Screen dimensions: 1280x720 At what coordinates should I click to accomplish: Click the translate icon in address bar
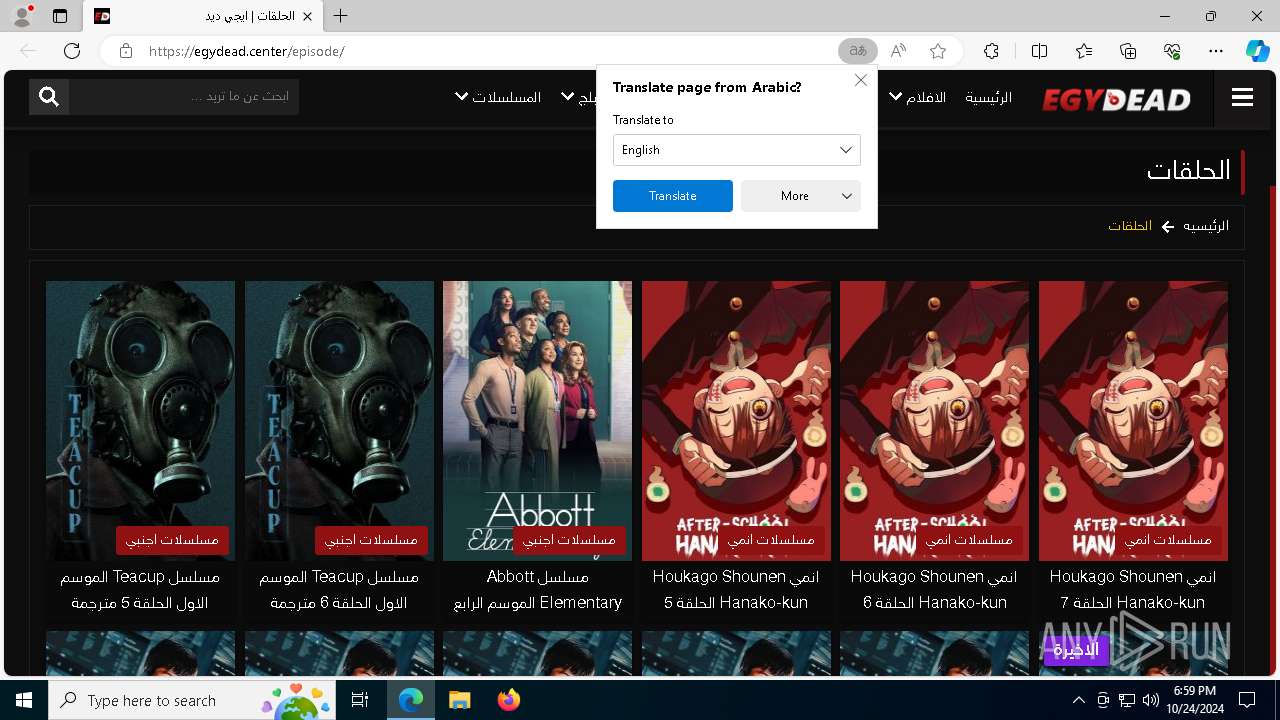[857, 51]
